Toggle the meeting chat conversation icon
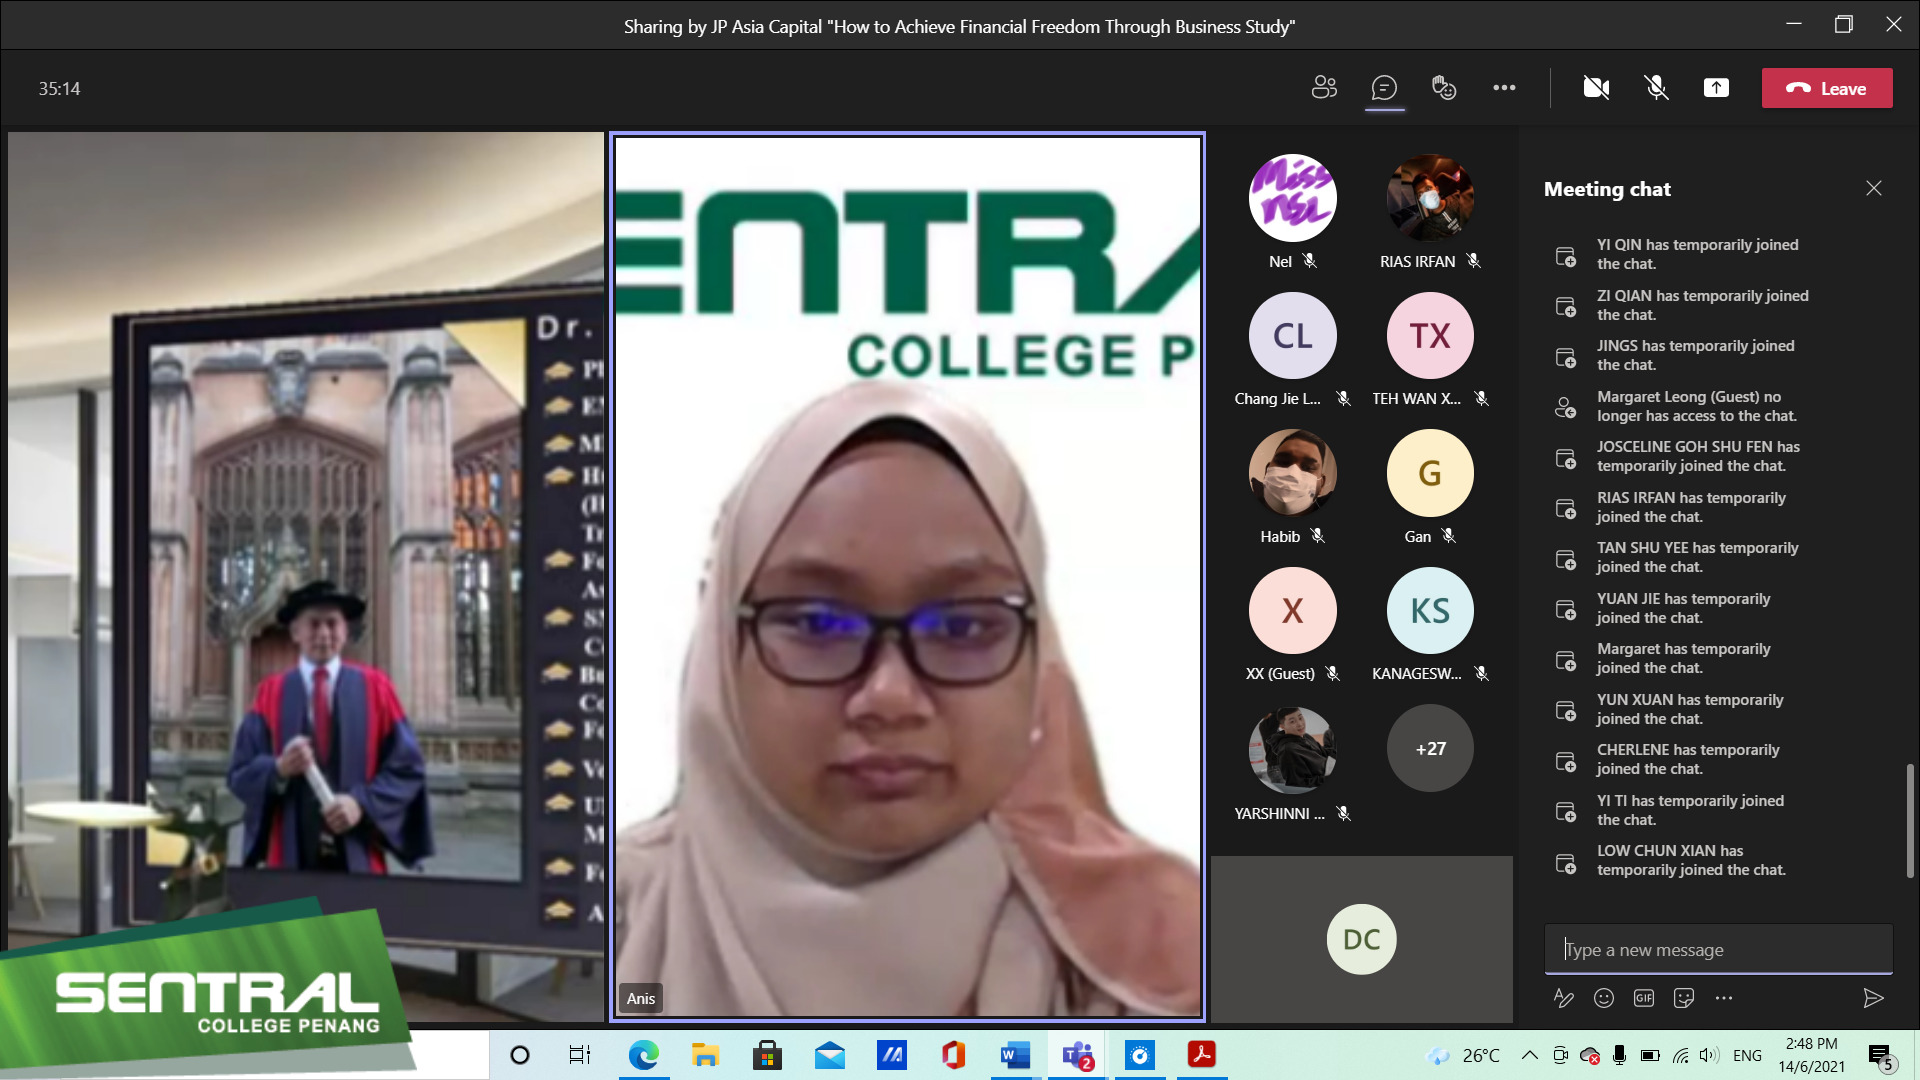Screen dimensions: 1920x1080 coord(1384,88)
